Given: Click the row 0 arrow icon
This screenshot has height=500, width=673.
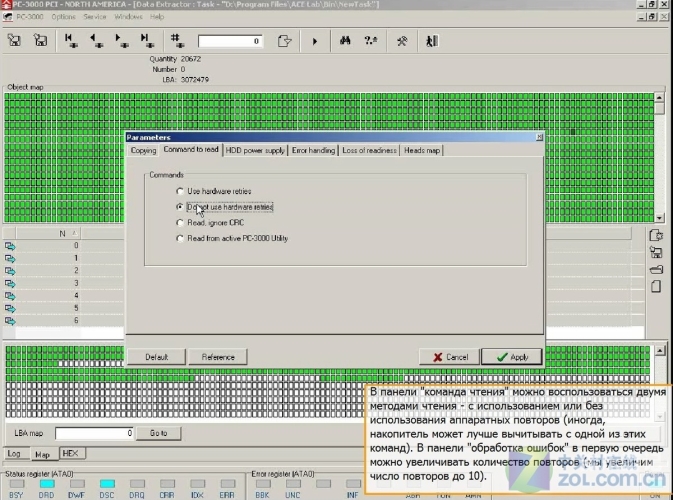Looking at the screenshot, I should 10,246.
